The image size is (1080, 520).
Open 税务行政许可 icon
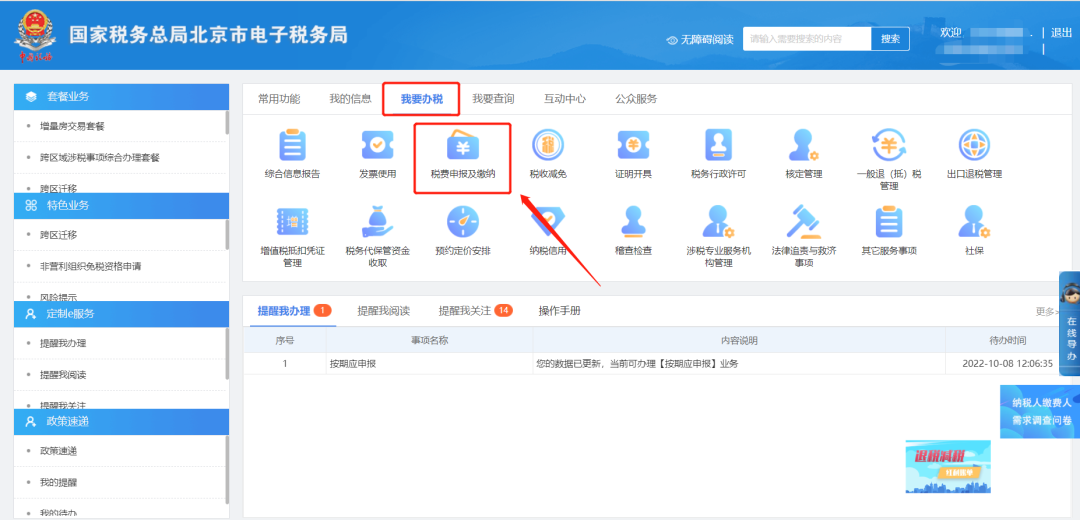(718, 145)
